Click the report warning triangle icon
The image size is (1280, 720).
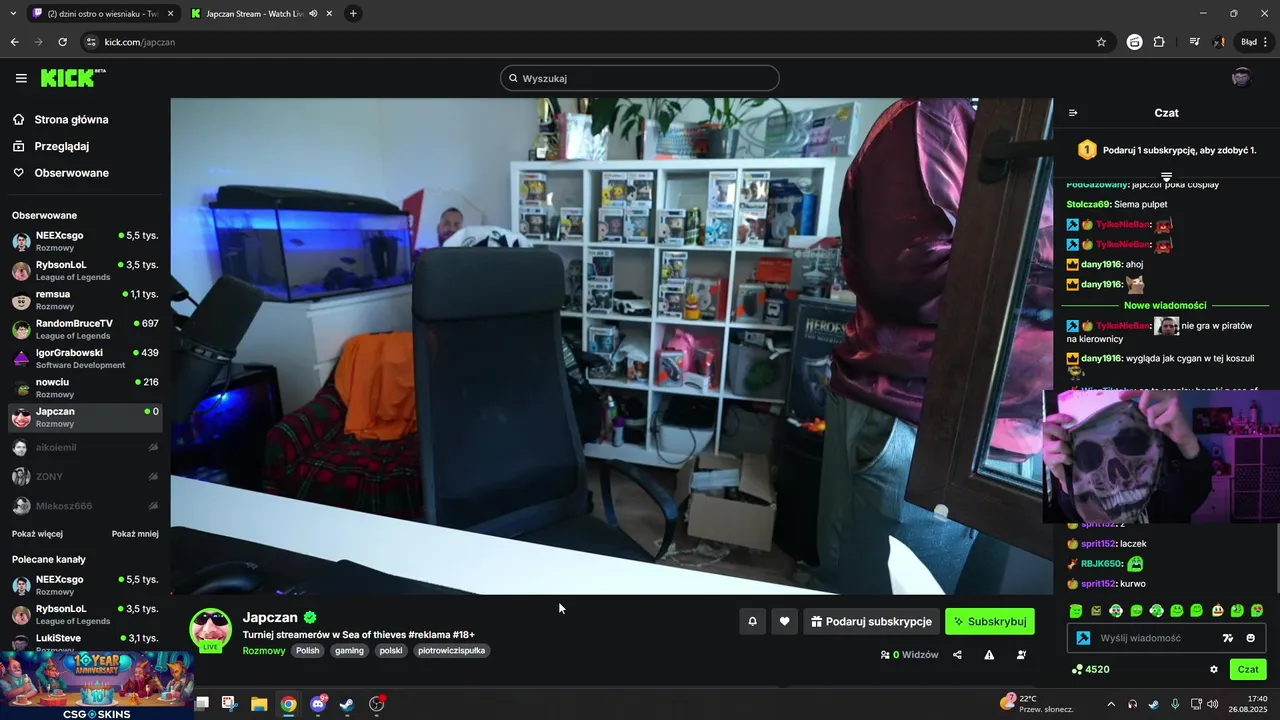989,655
